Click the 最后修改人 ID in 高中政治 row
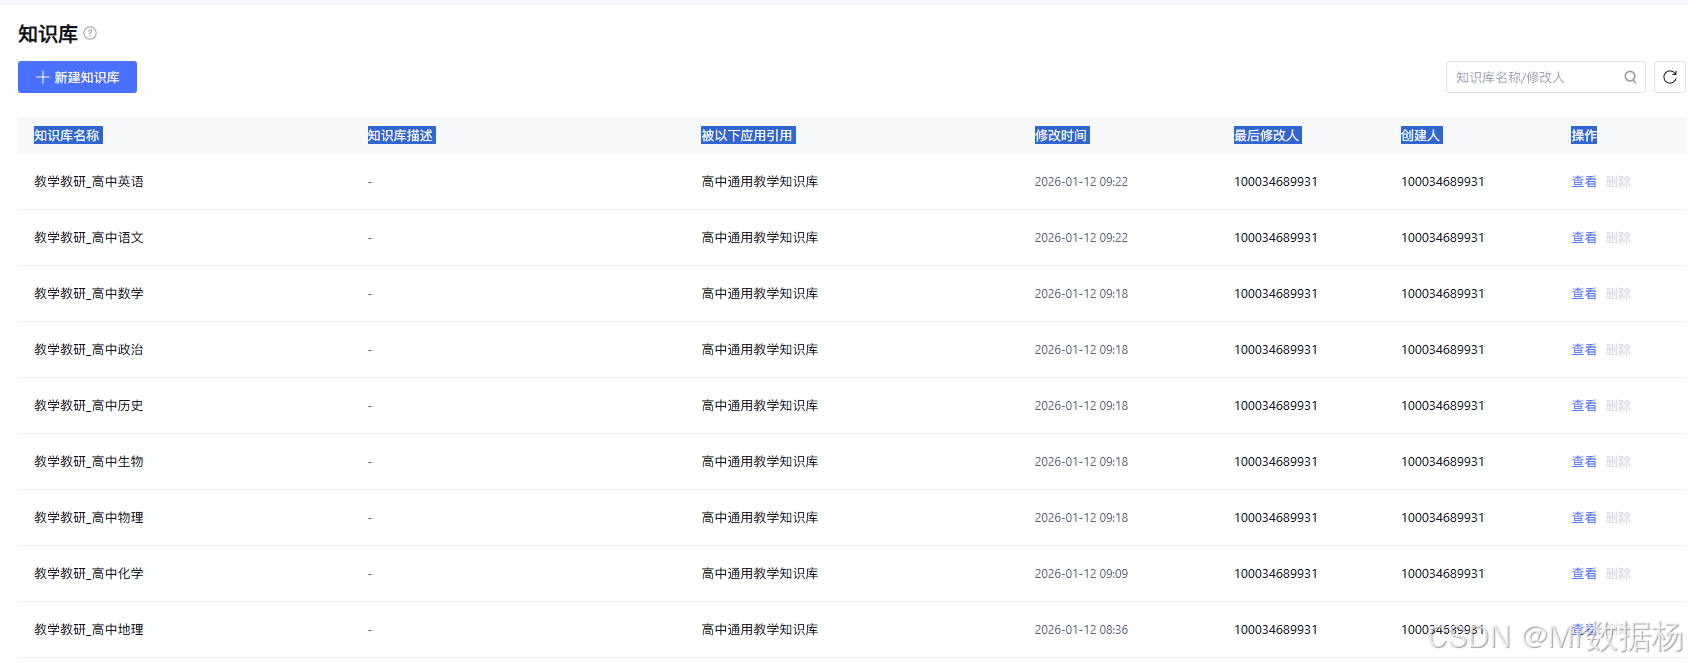1688x667 pixels. click(1276, 350)
